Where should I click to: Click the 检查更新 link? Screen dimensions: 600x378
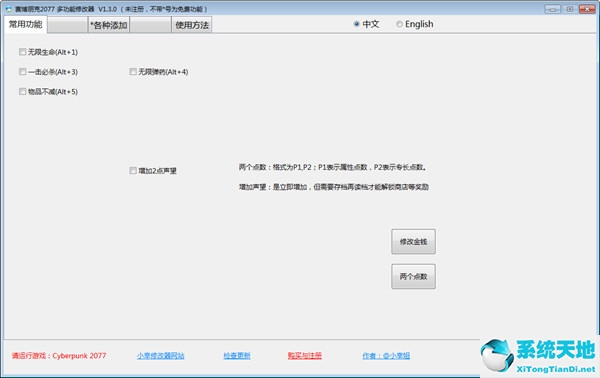tap(237, 356)
